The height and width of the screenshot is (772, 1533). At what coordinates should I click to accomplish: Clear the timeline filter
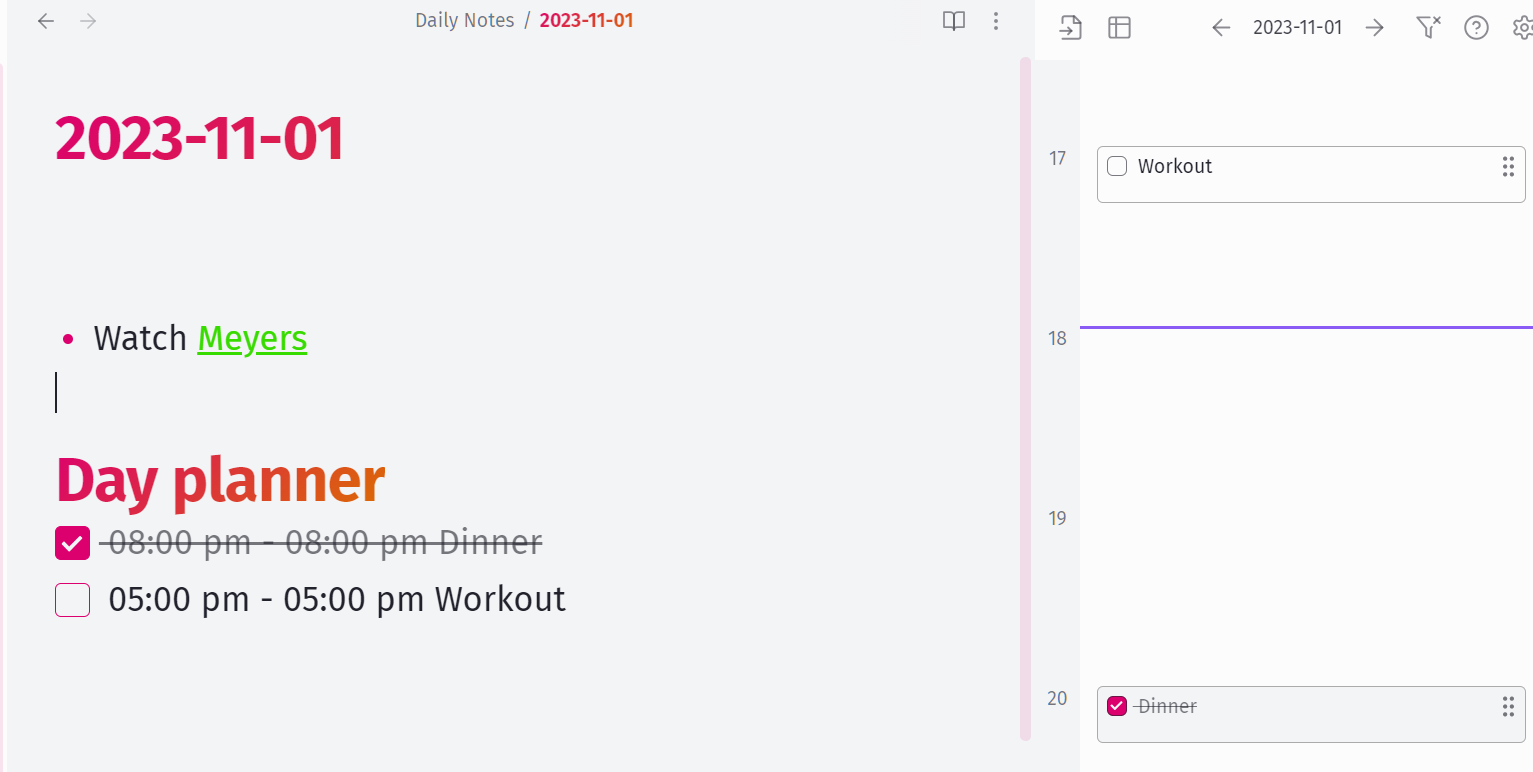(x=1428, y=27)
